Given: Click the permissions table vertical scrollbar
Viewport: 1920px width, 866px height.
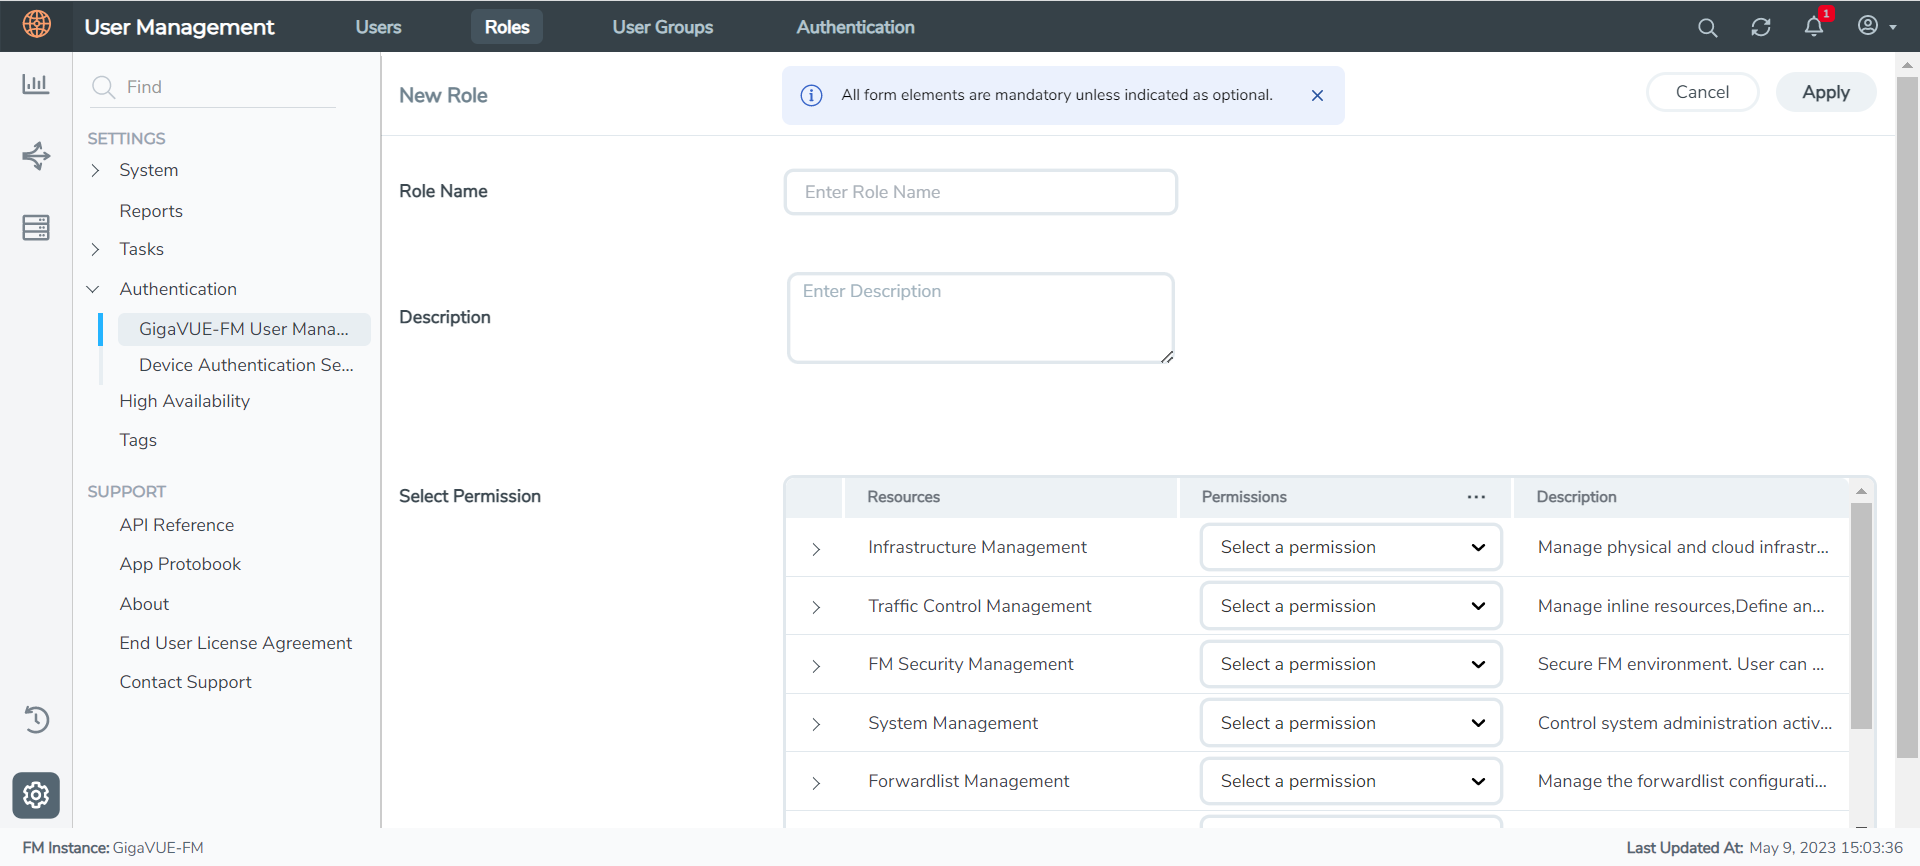Looking at the screenshot, I should 1861,620.
